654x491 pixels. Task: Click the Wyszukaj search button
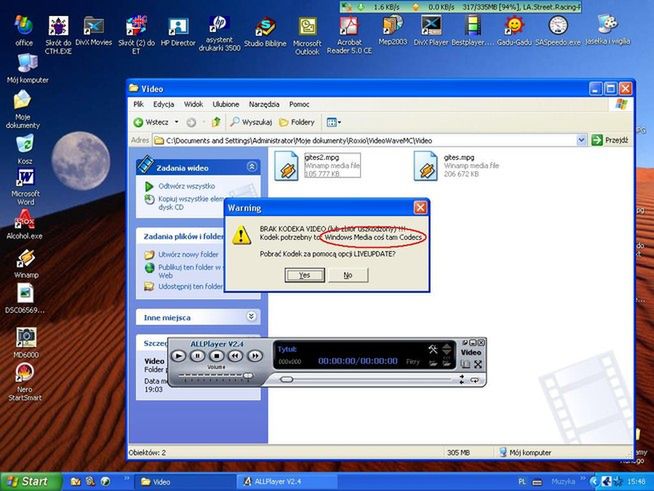point(252,122)
